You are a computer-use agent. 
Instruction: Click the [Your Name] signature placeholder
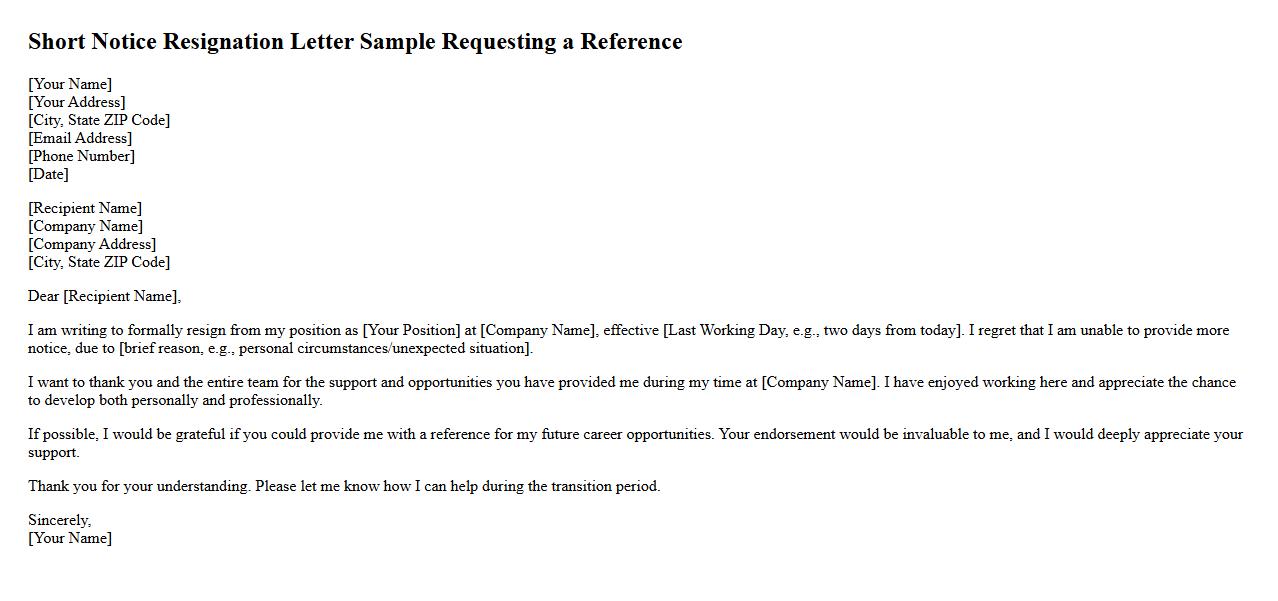pos(70,538)
